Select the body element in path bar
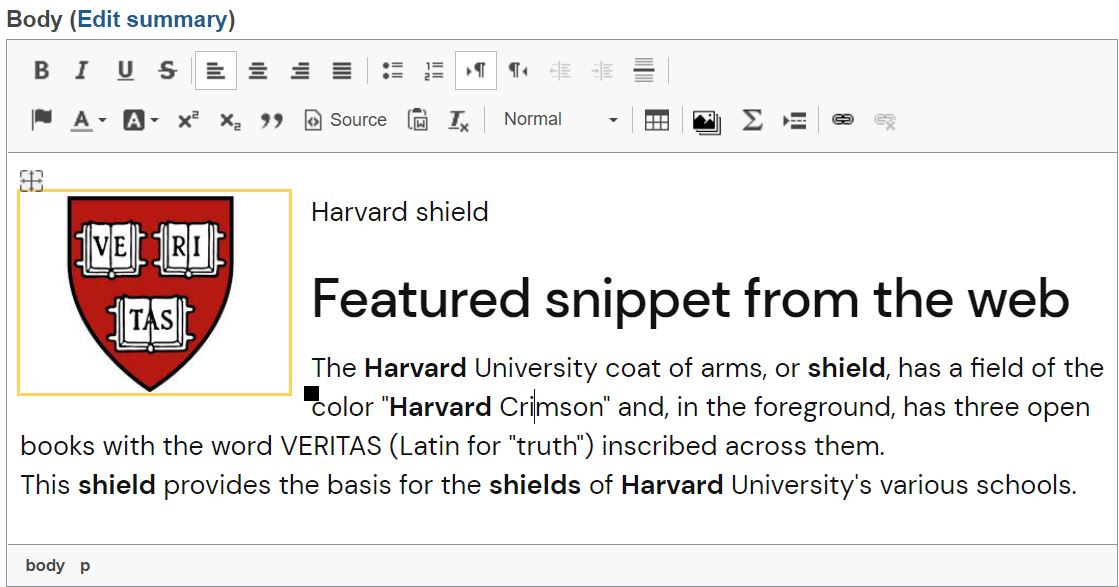 click(45, 566)
